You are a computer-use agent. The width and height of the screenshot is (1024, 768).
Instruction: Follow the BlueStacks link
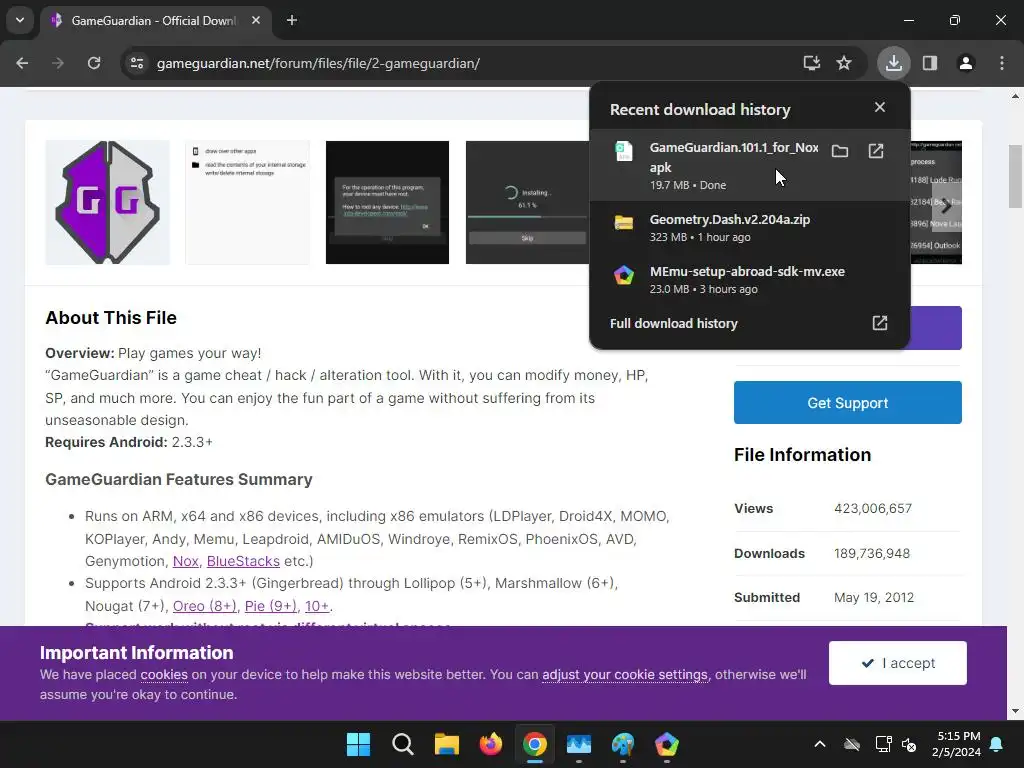tap(243, 561)
